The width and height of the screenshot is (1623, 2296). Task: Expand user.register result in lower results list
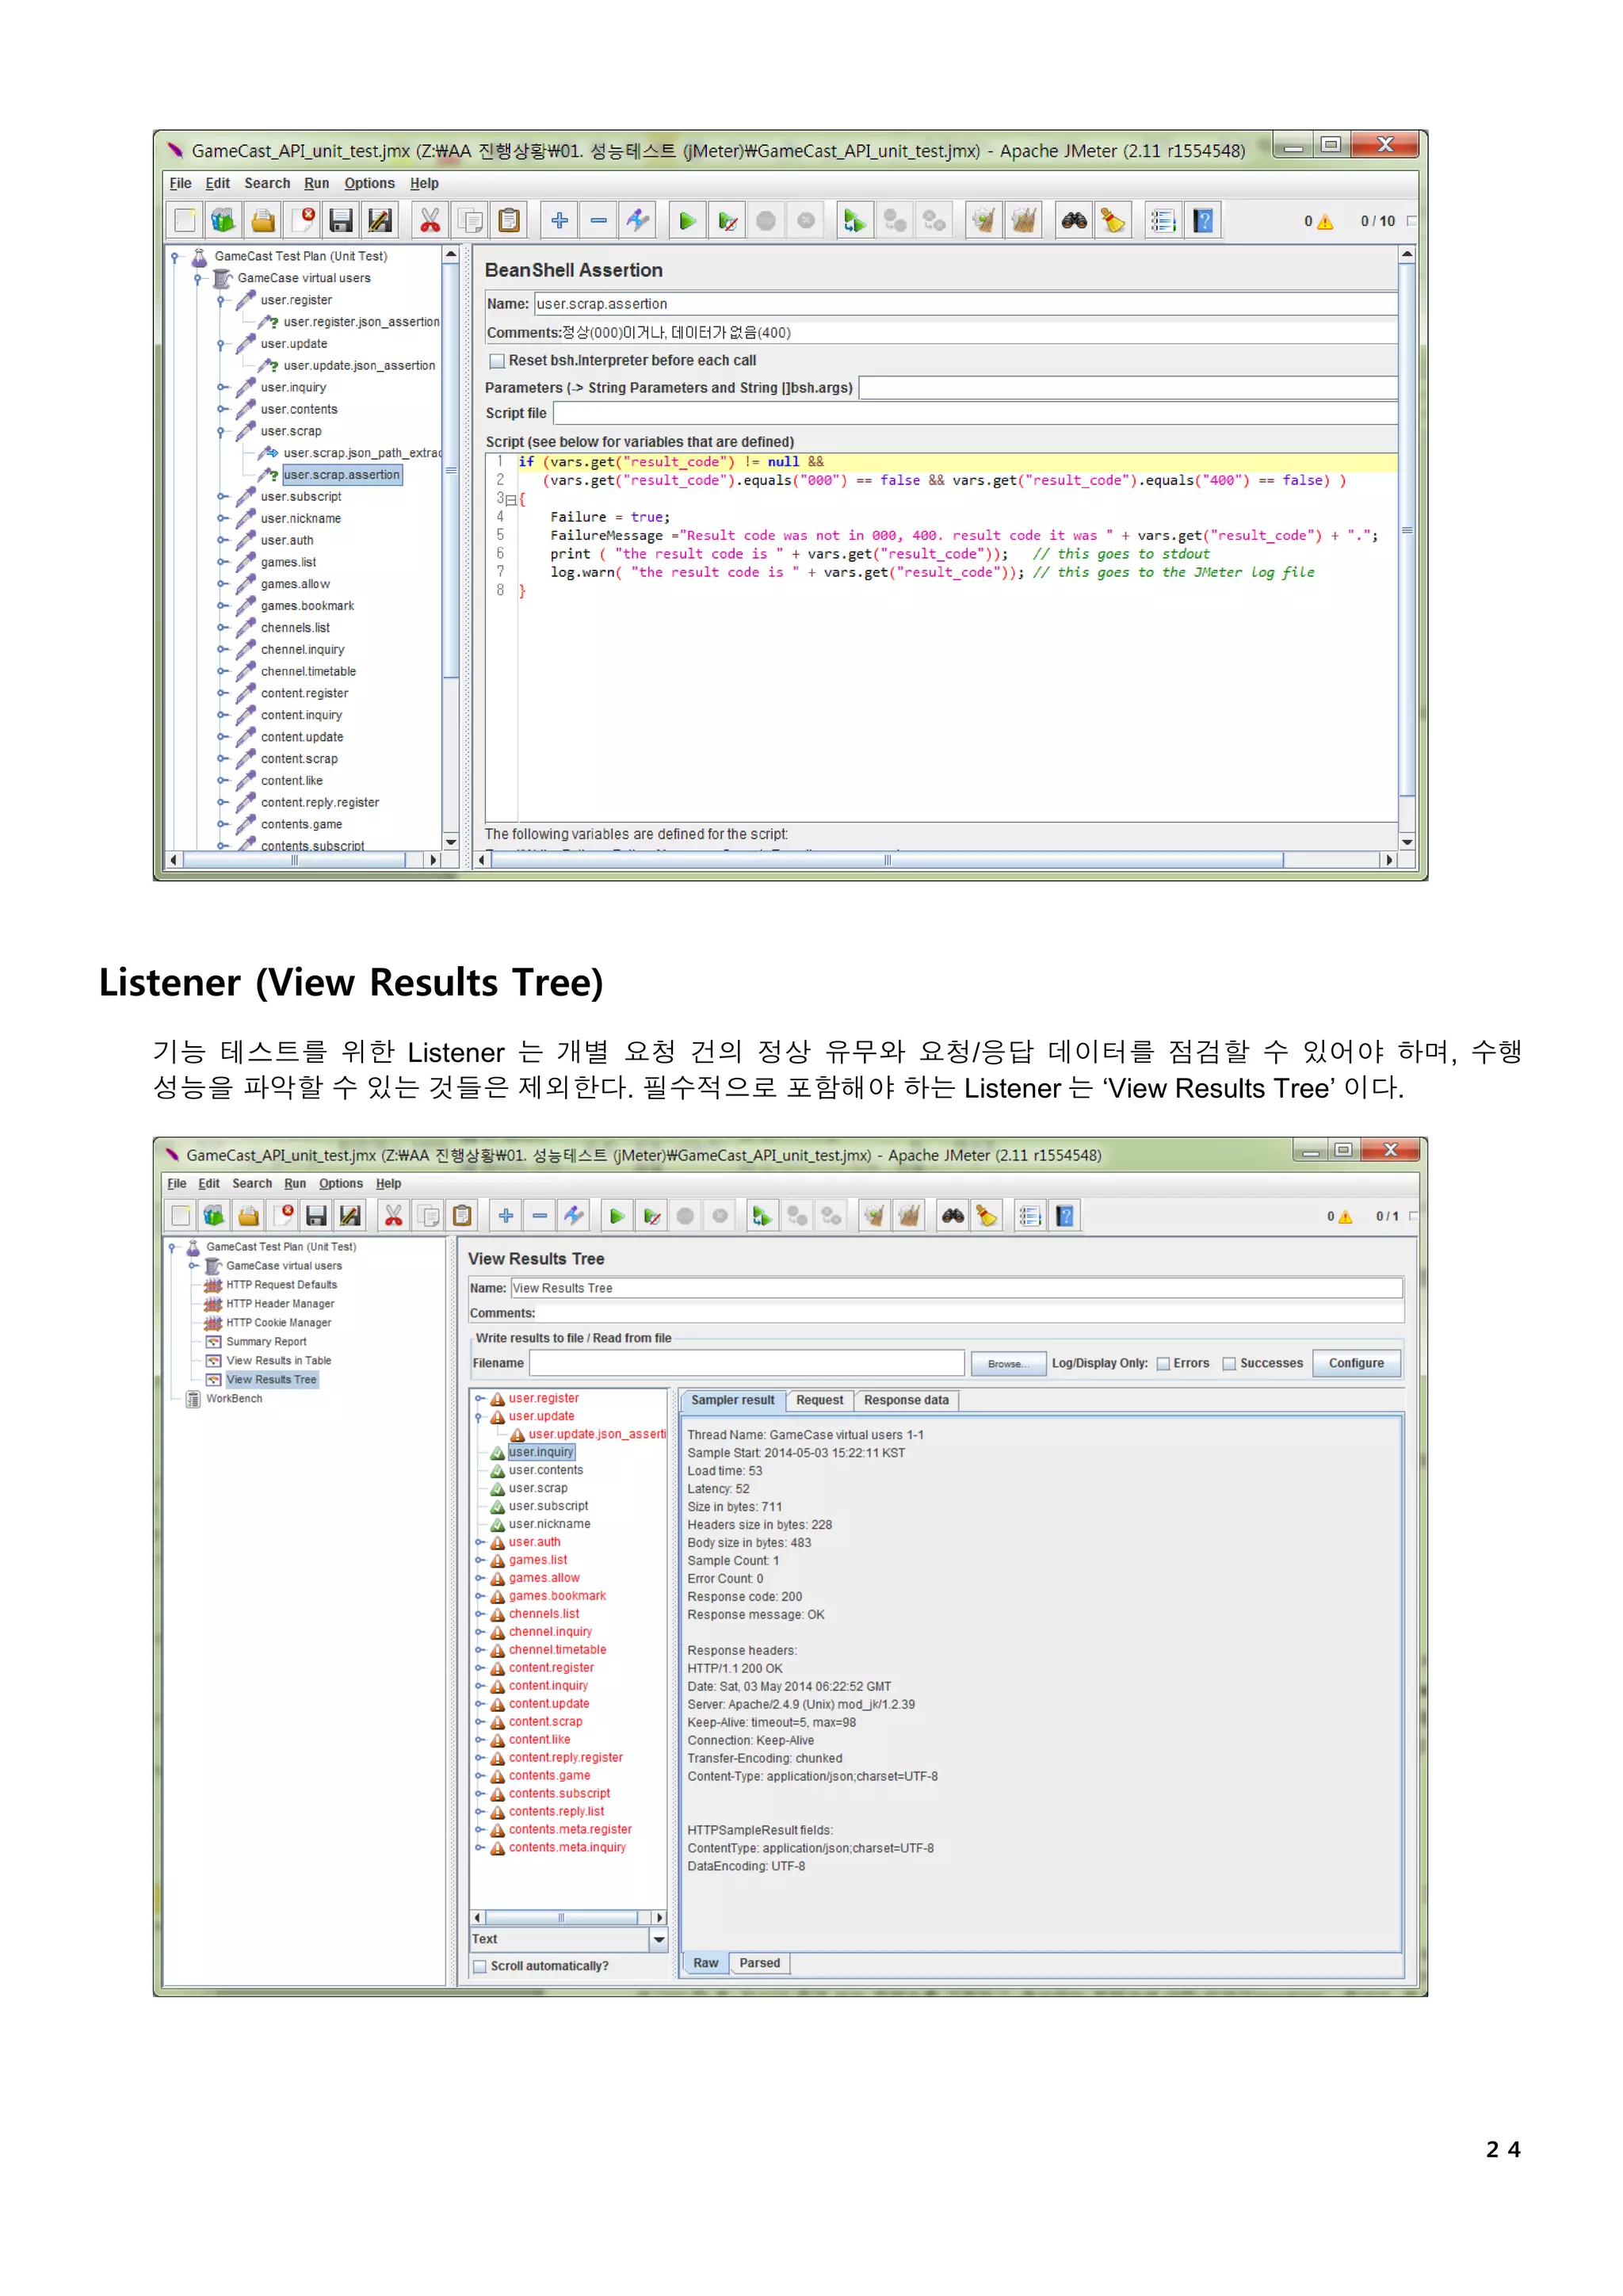click(480, 1399)
